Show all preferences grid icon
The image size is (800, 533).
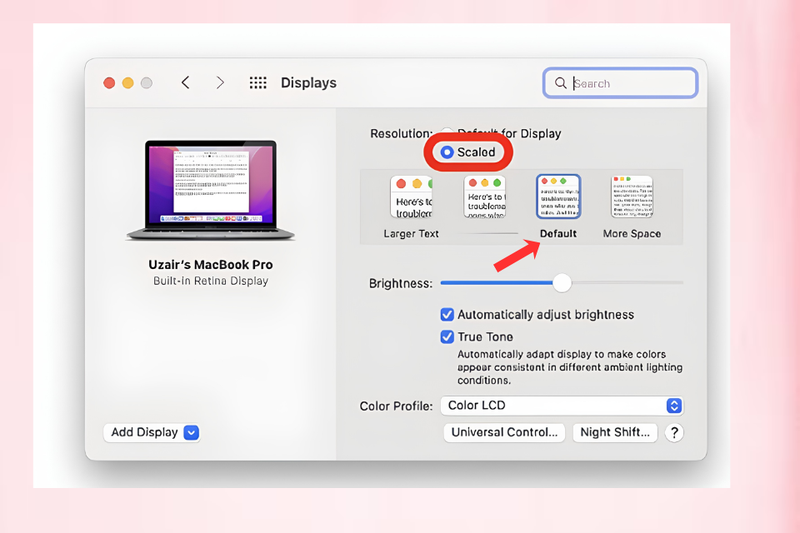click(x=258, y=83)
